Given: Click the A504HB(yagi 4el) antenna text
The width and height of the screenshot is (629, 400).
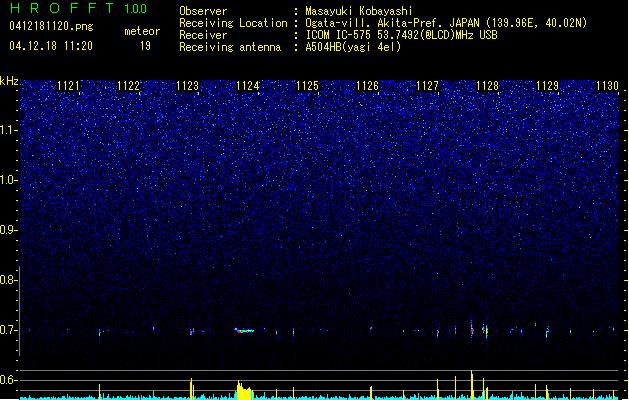Looking at the screenshot, I should (353, 47).
